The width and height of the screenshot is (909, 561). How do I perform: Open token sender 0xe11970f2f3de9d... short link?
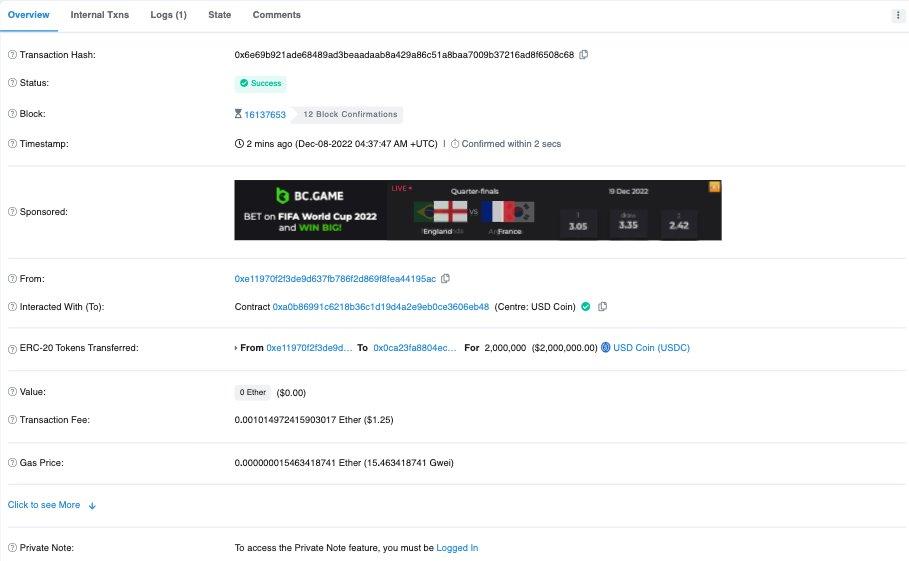point(309,348)
